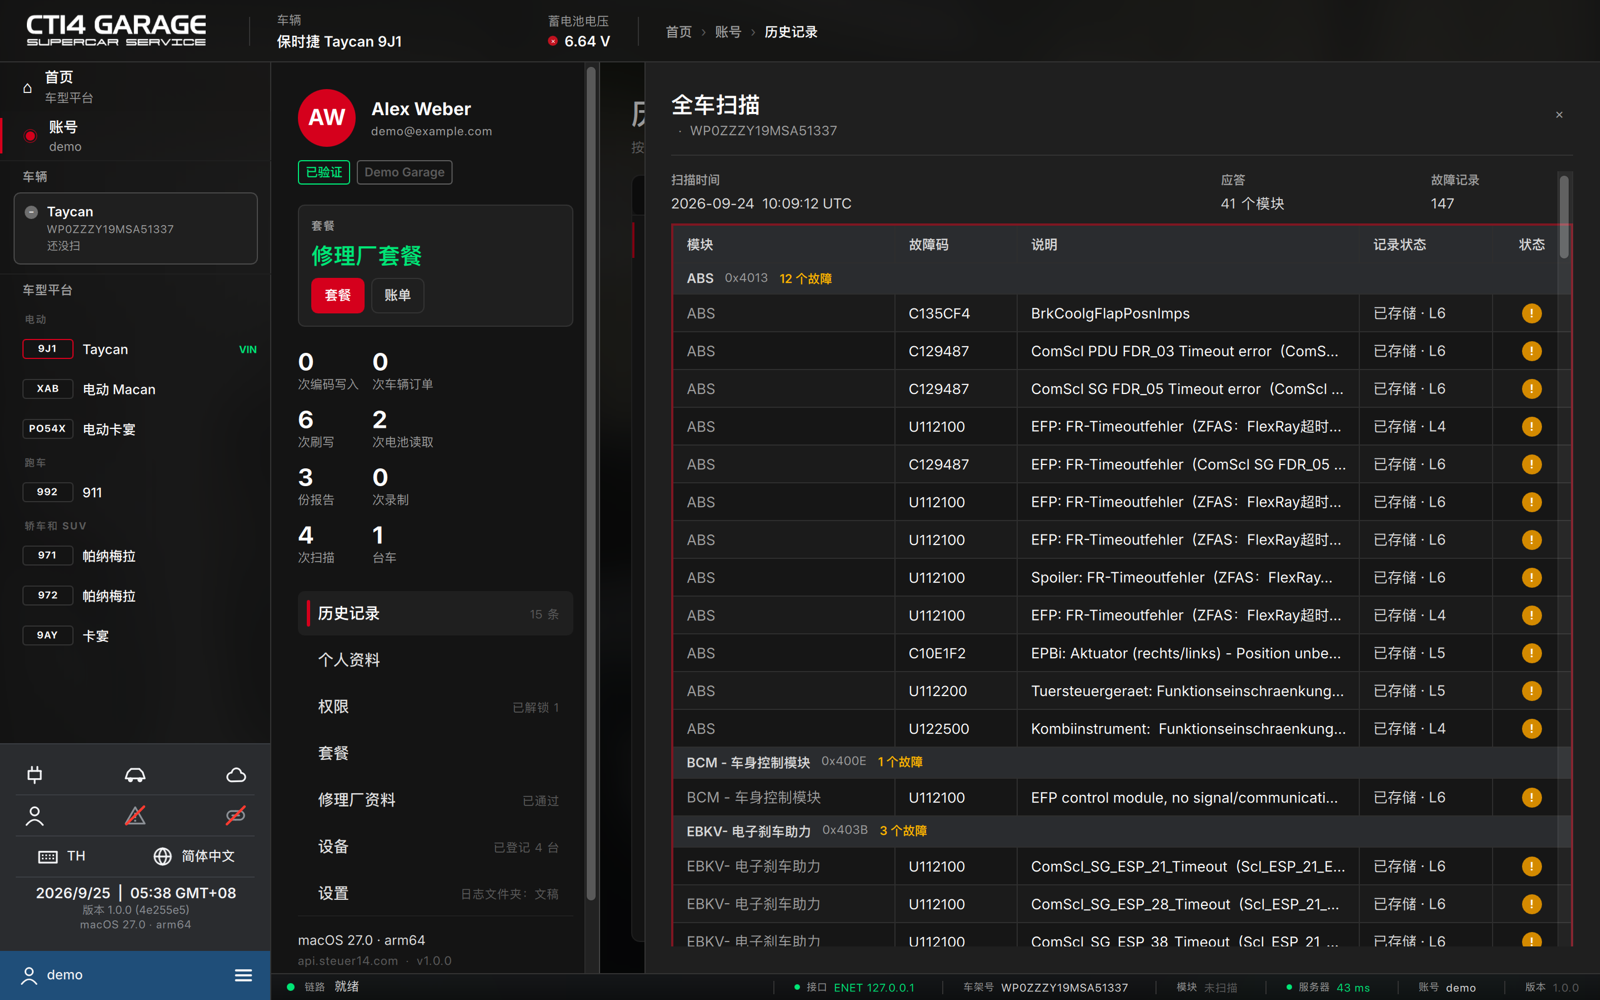Click the scan table vertical scrollbar

[1564, 218]
